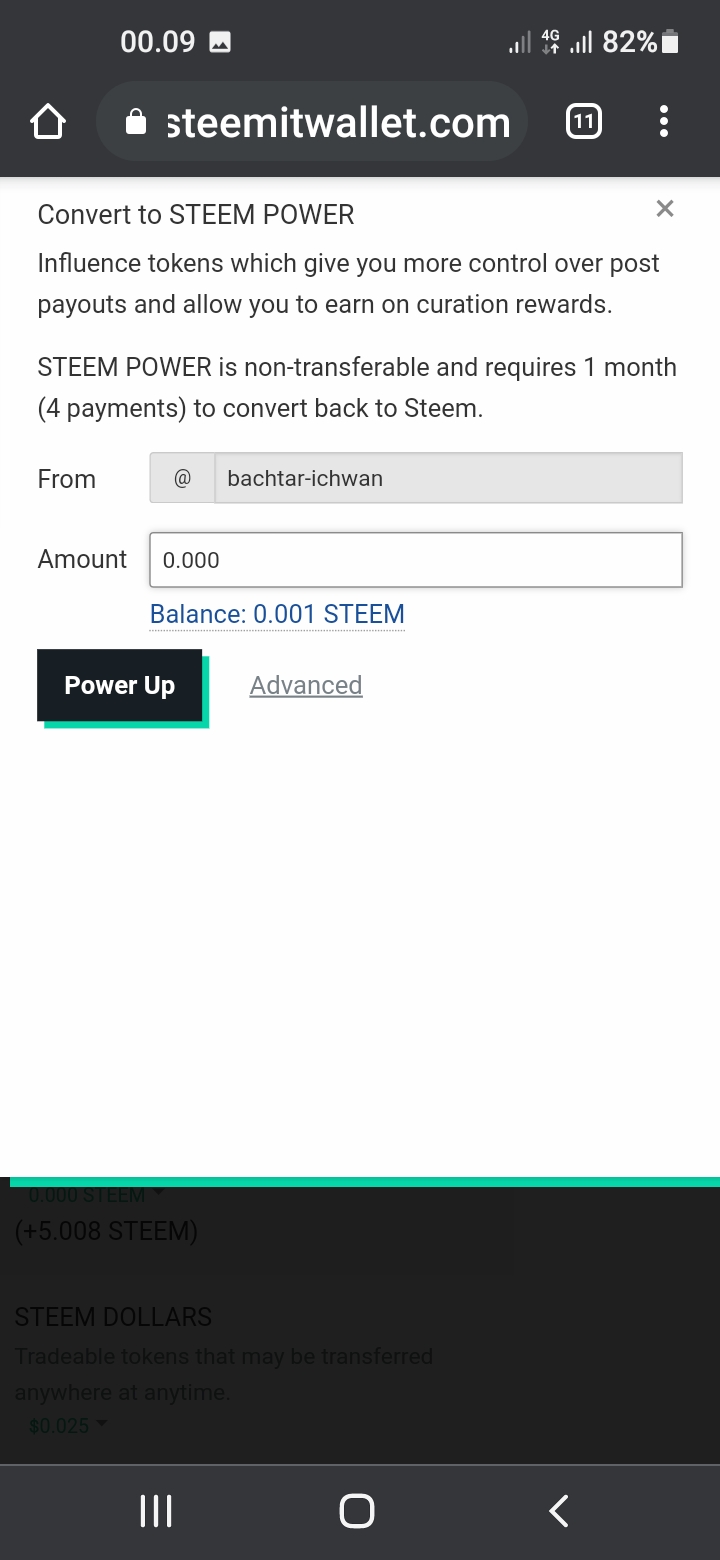Image resolution: width=720 pixels, height=1560 pixels.
Task: Tap the lock icon for site info
Action: 136,123
